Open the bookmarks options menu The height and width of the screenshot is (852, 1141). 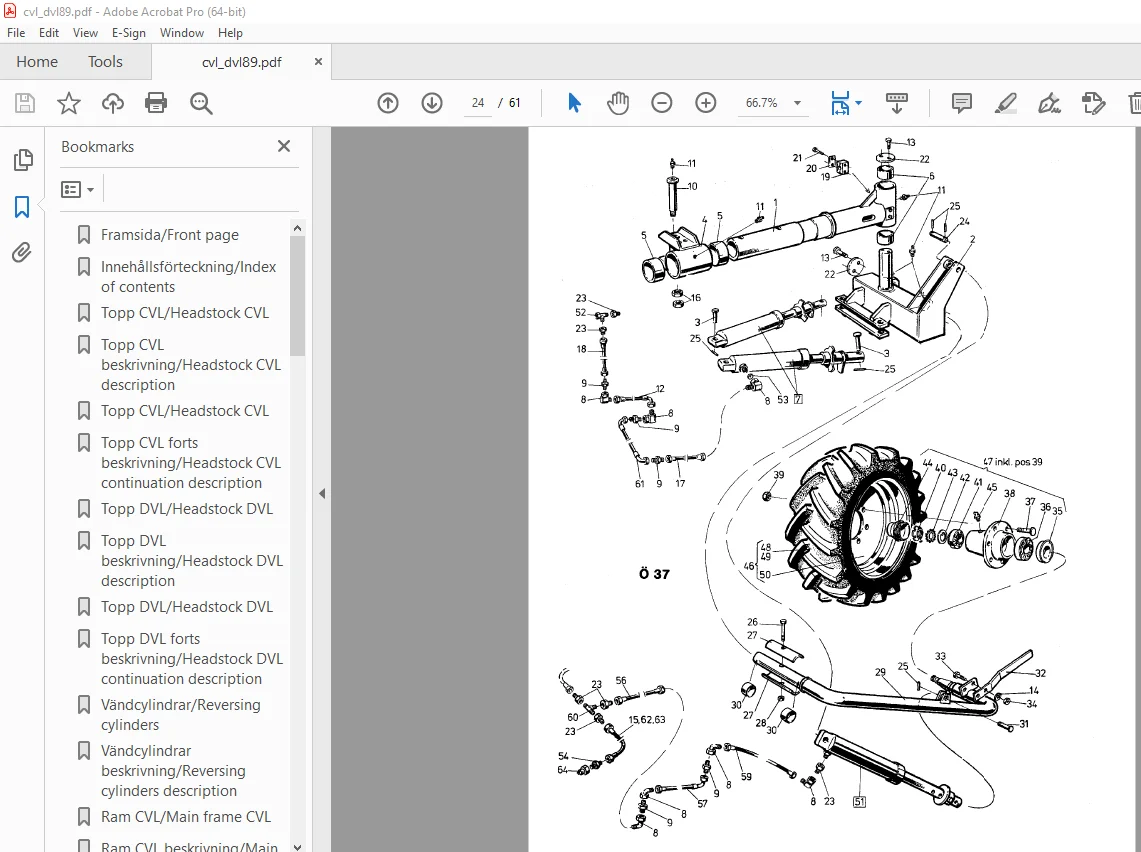coord(78,190)
